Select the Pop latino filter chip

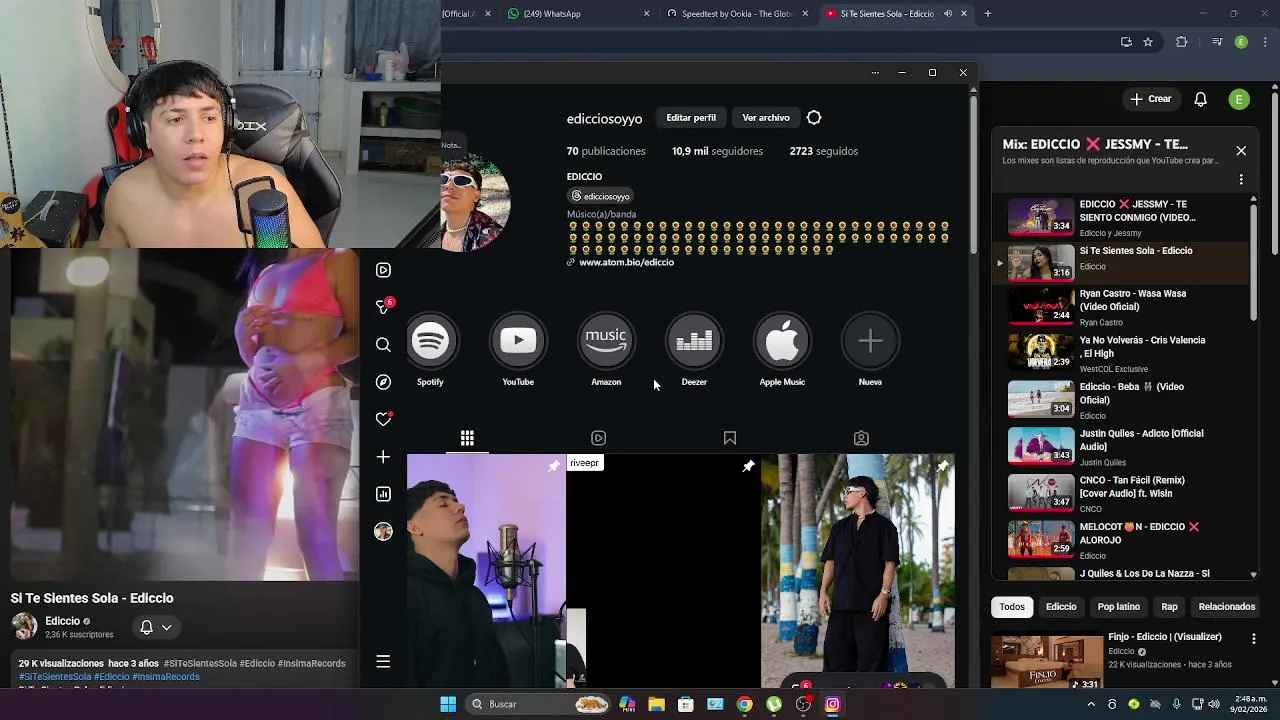(1118, 607)
